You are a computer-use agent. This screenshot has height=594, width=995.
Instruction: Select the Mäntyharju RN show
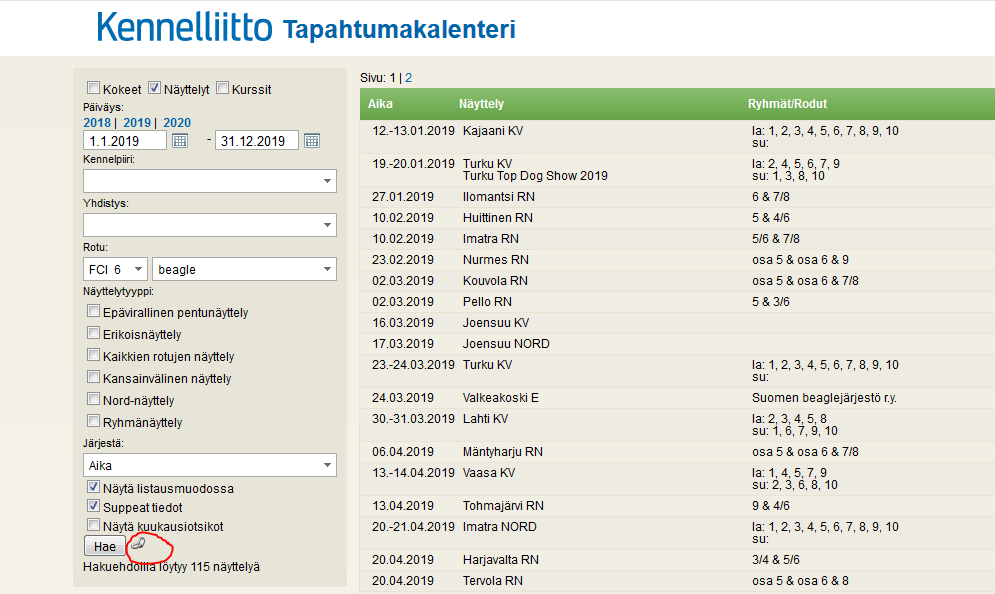[x=503, y=451]
